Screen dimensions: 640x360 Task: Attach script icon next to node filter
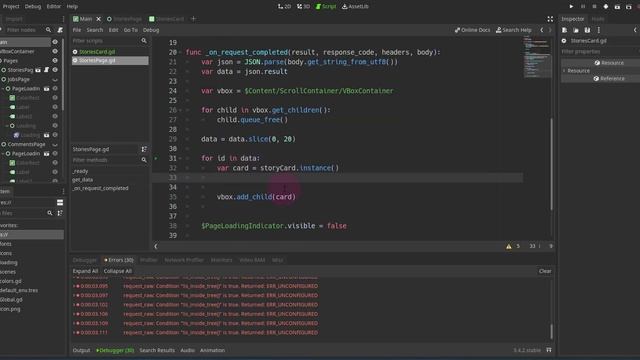click(x=60, y=30)
